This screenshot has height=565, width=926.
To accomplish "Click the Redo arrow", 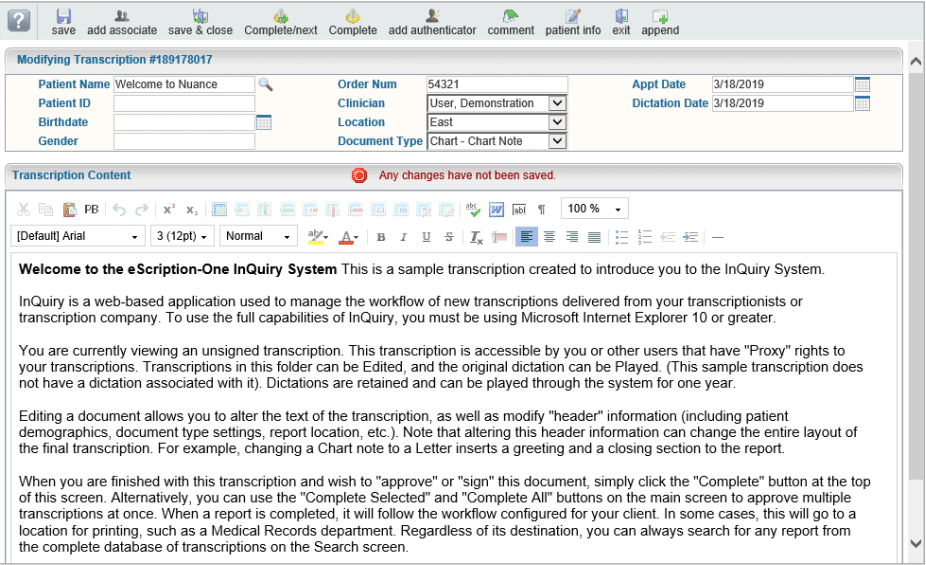I will pos(142,210).
